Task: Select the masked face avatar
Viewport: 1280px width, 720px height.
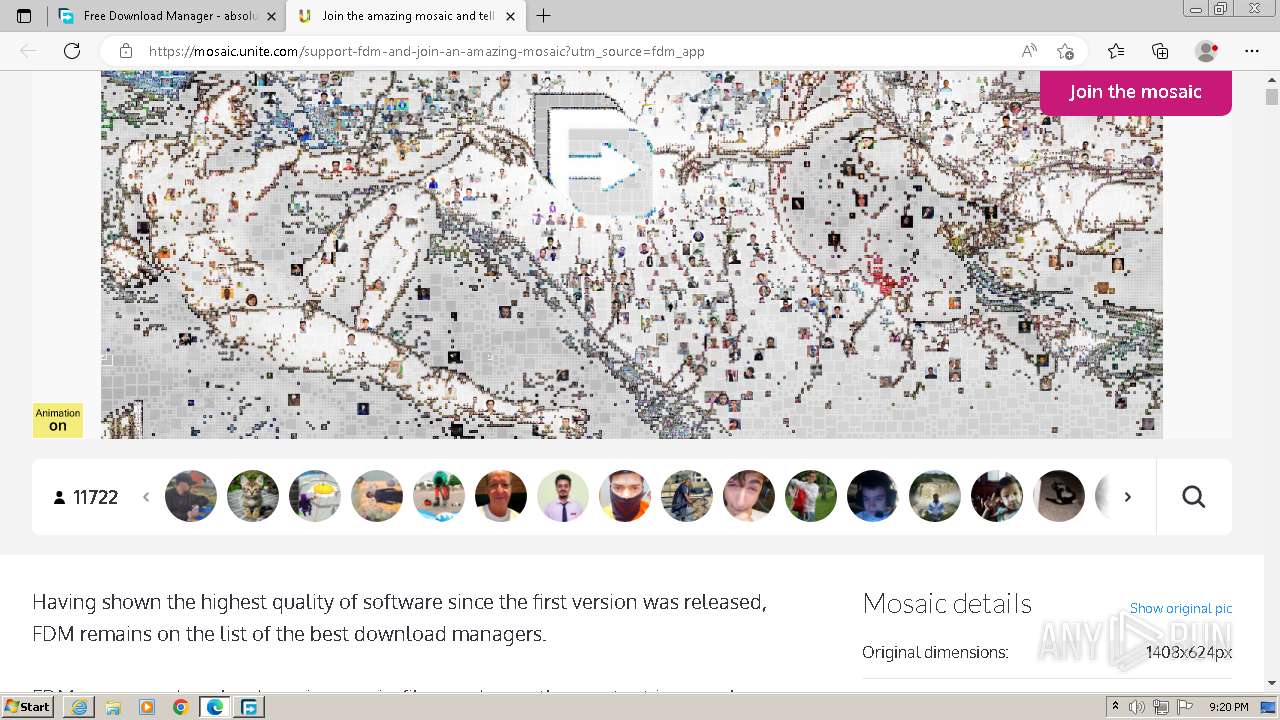Action: [625, 496]
